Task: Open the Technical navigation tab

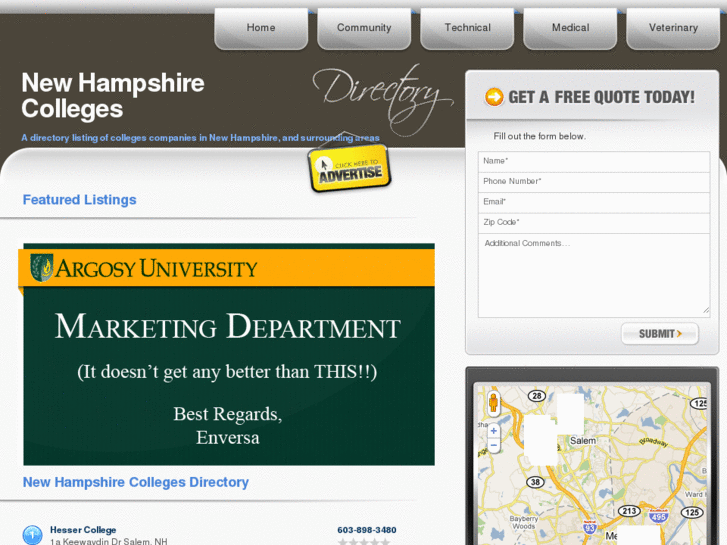Action: [x=467, y=29]
